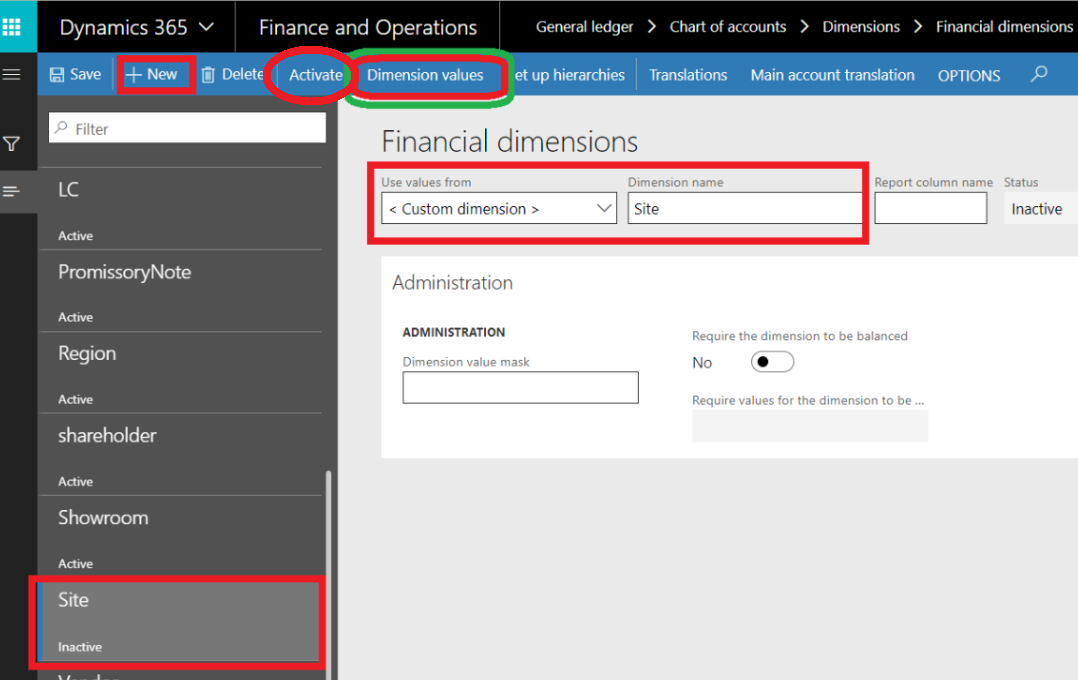
Task: Select the LC dimension in list
Action: [x=180, y=209]
